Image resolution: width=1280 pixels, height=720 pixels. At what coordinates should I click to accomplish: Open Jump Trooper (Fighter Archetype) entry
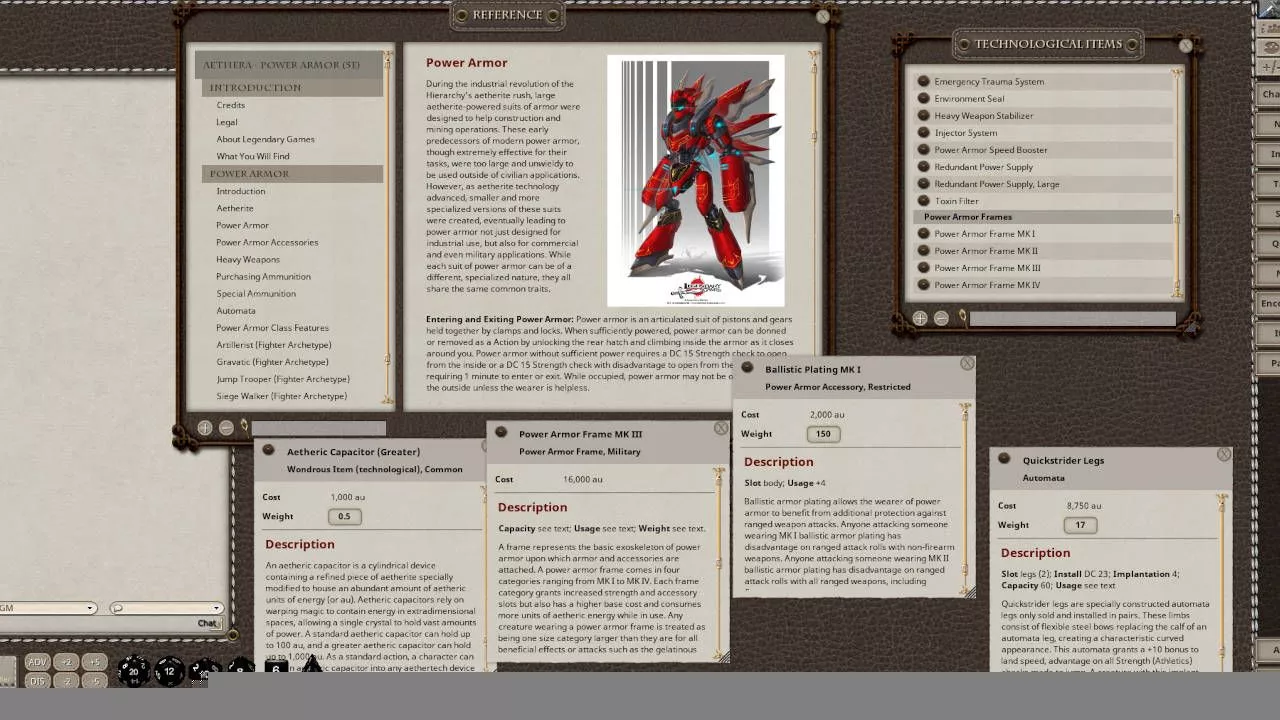pyautogui.click(x=283, y=379)
